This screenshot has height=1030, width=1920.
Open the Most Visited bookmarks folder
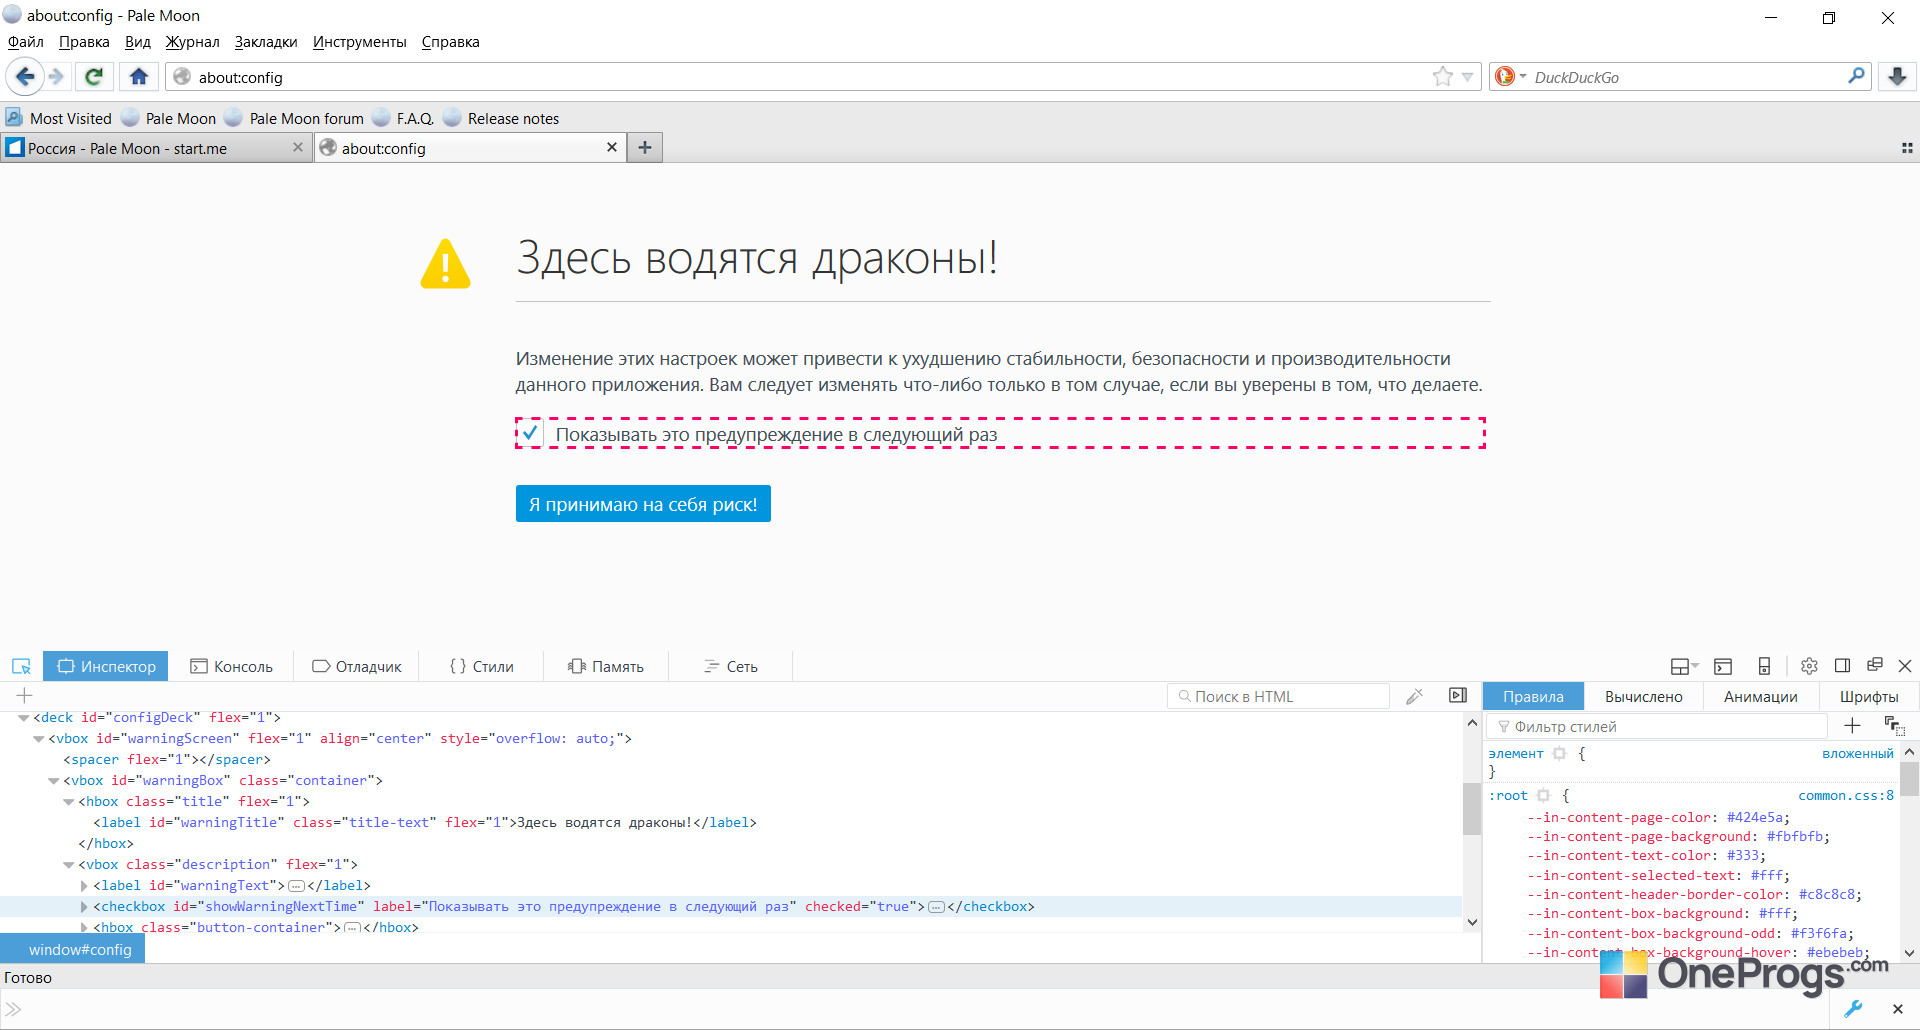coord(59,118)
